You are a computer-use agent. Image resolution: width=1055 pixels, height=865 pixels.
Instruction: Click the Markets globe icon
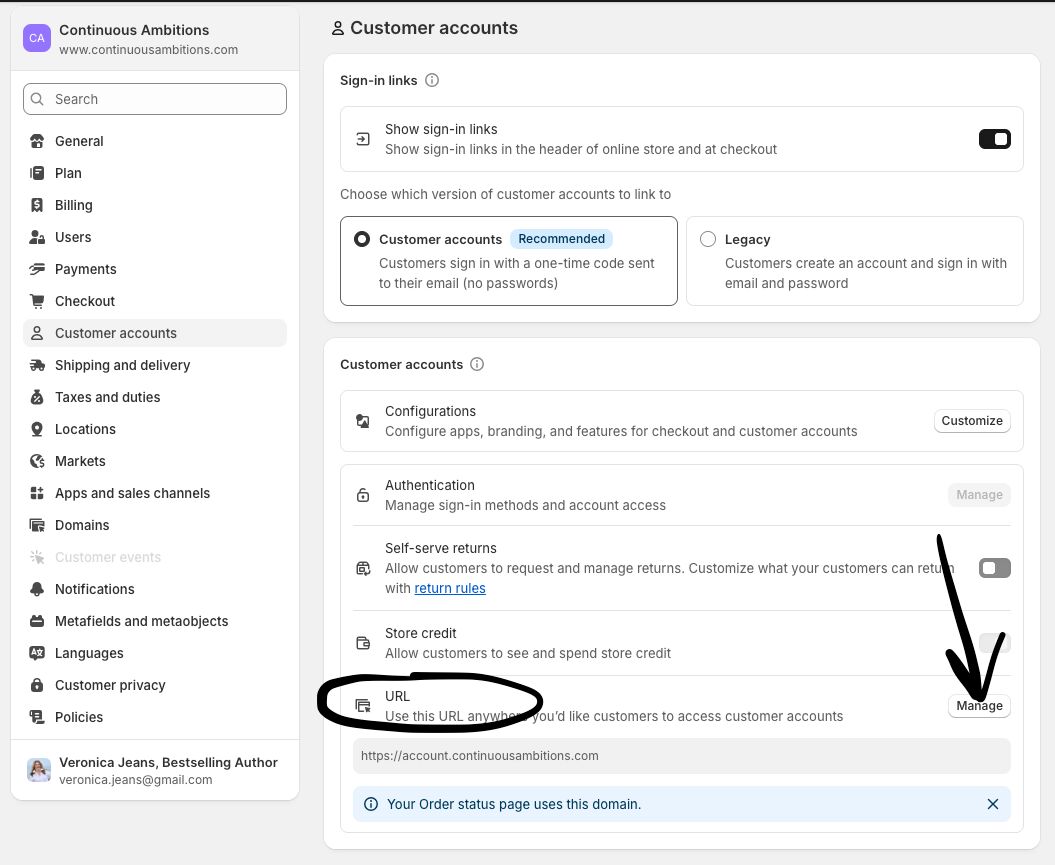(x=37, y=461)
